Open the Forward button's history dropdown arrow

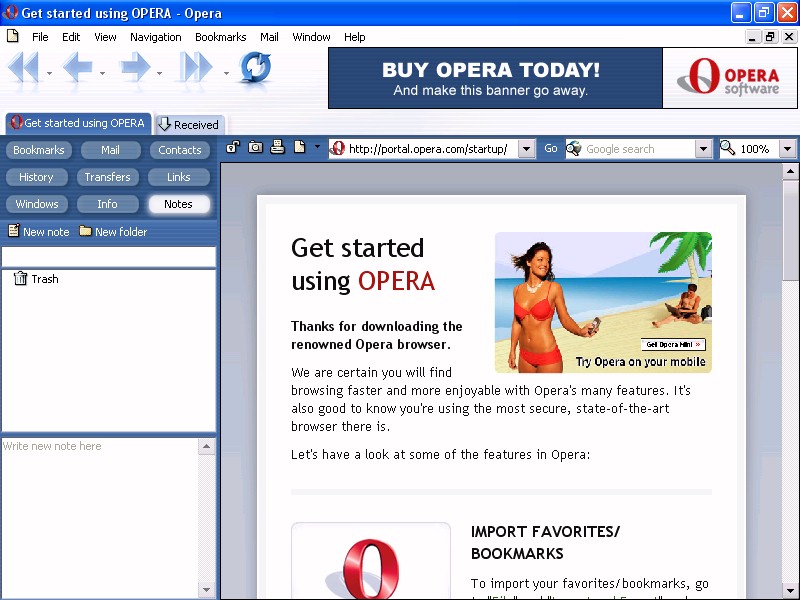click(159, 73)
